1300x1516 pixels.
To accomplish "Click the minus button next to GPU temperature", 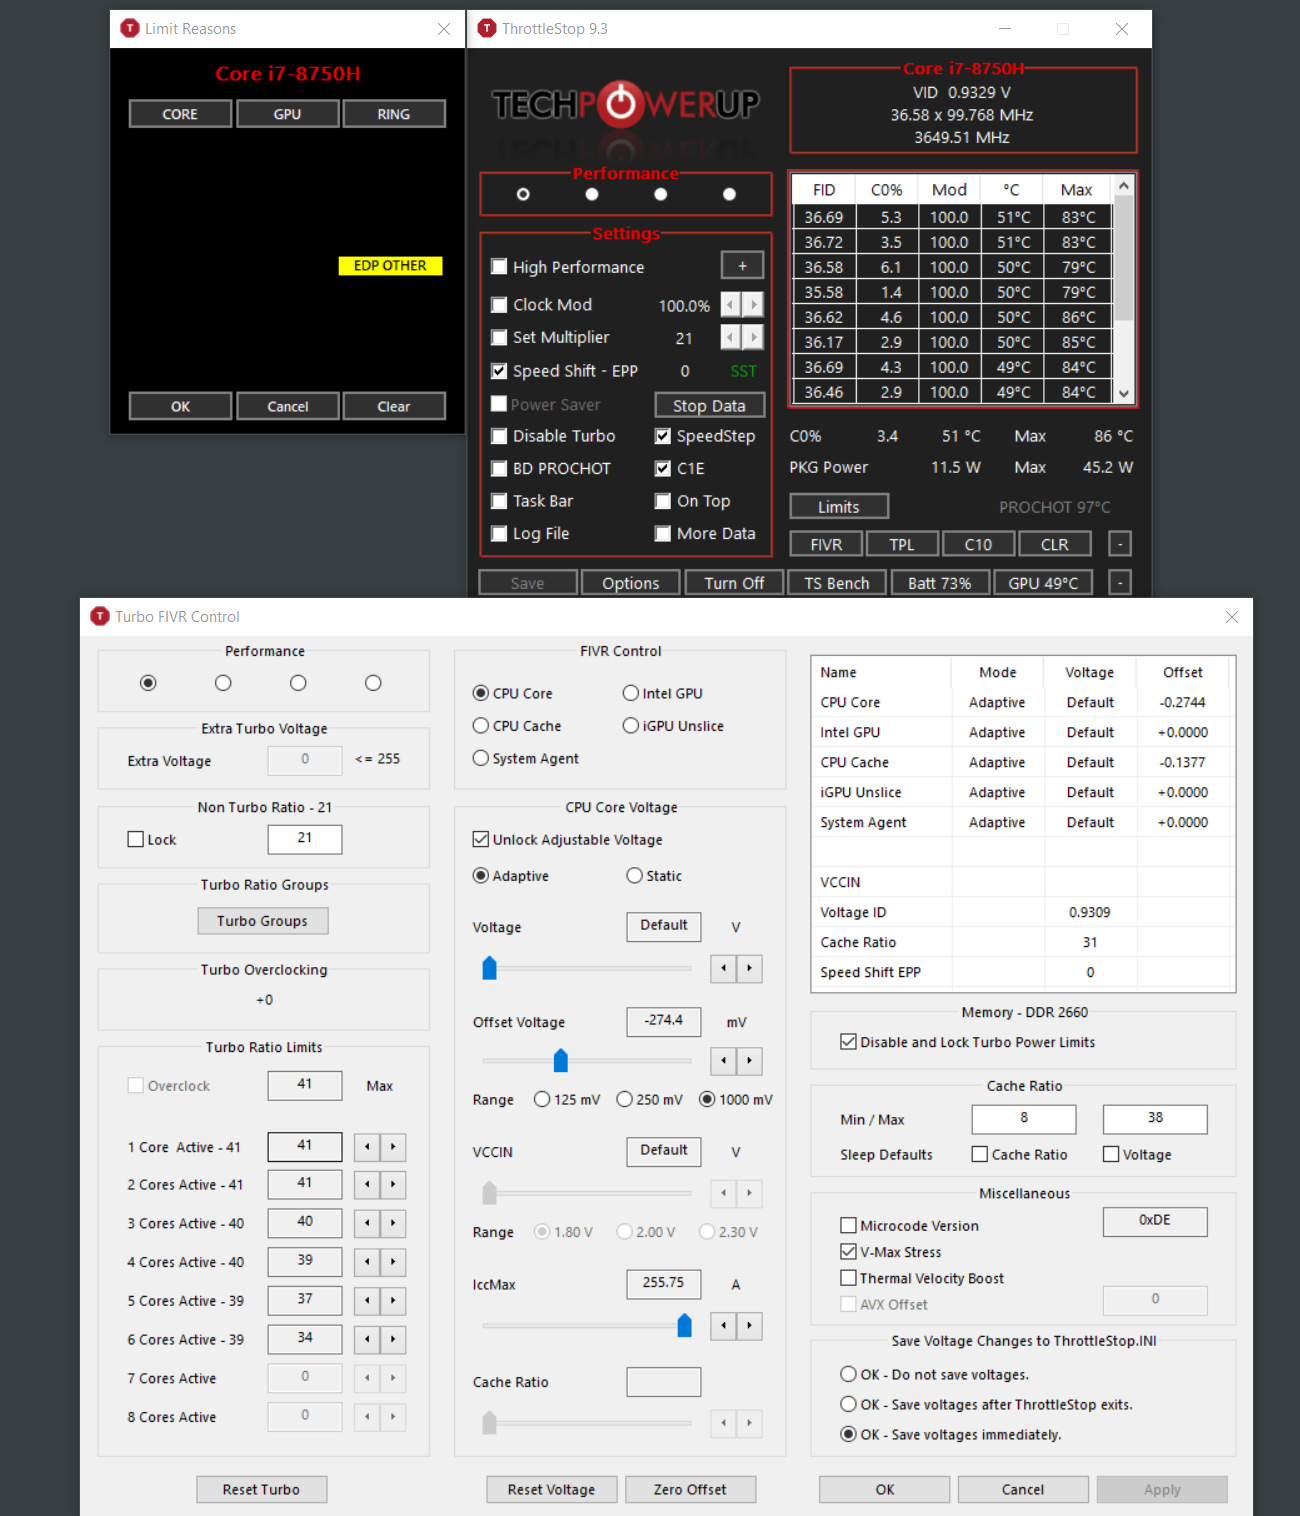I will tap(1120, 583).
